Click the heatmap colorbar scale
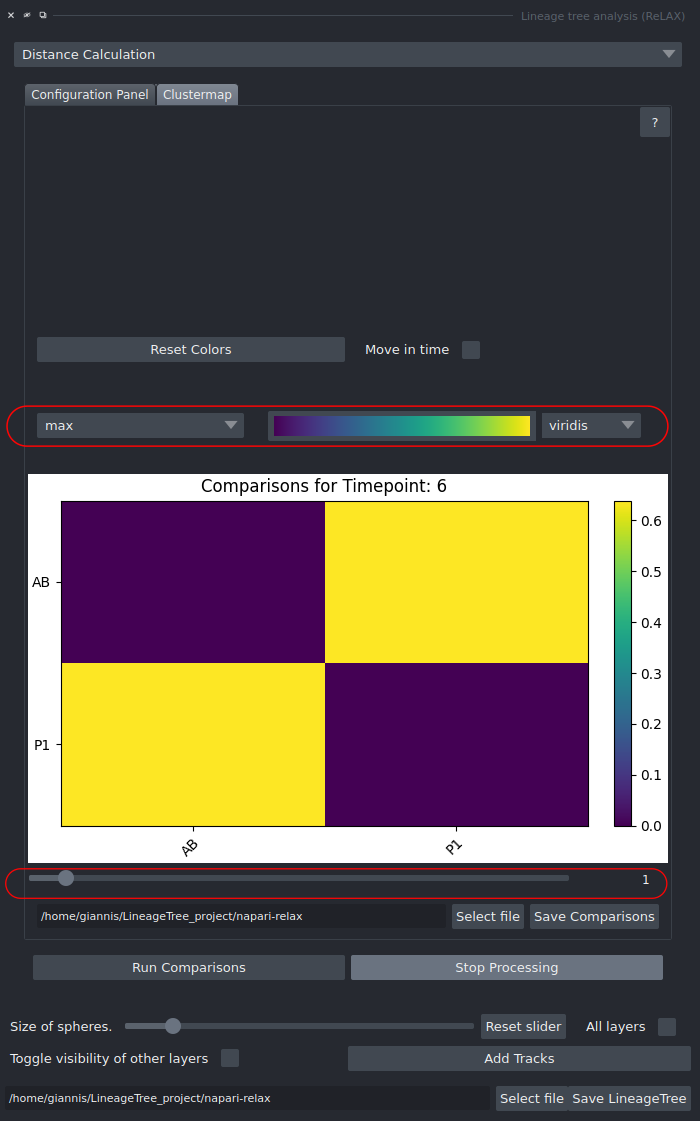Screen dimensions: 700x1121 [x=623, y=664]
